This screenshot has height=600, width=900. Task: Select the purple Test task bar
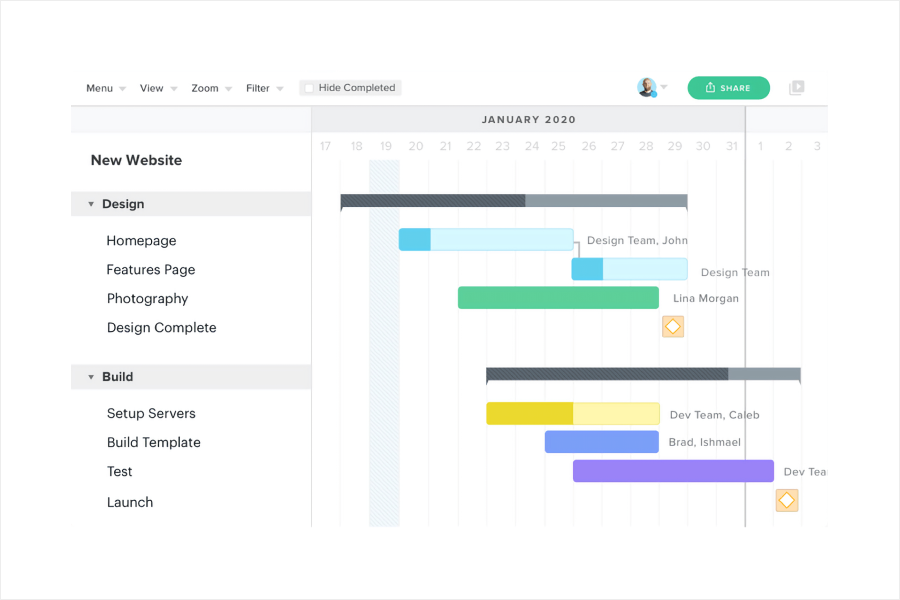[673, 471]
